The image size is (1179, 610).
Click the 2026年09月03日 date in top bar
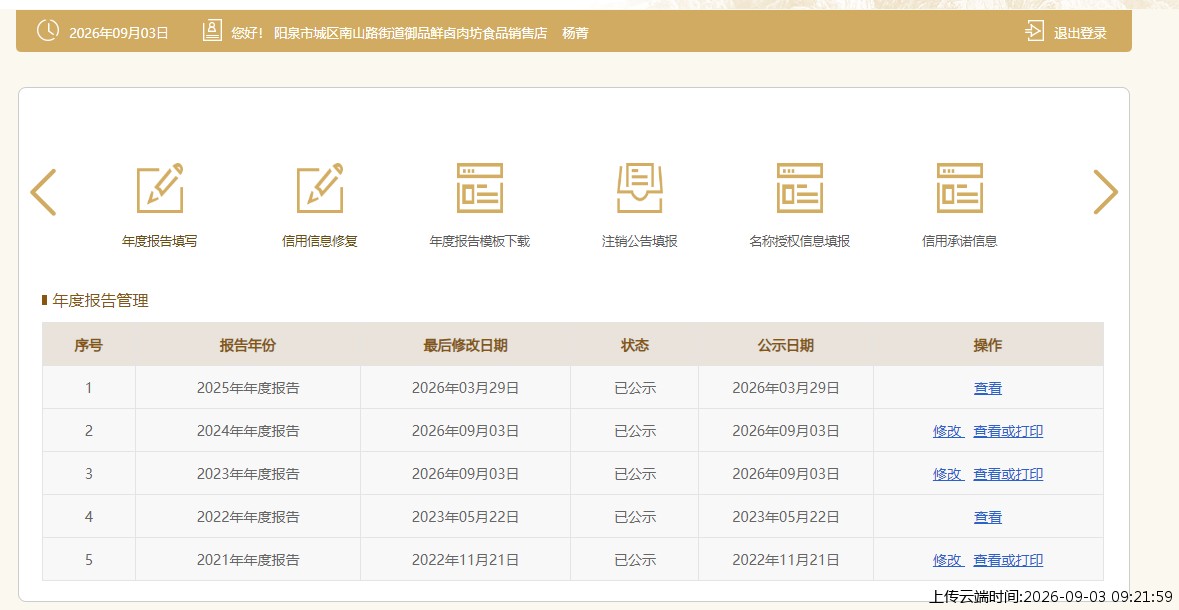119,33
